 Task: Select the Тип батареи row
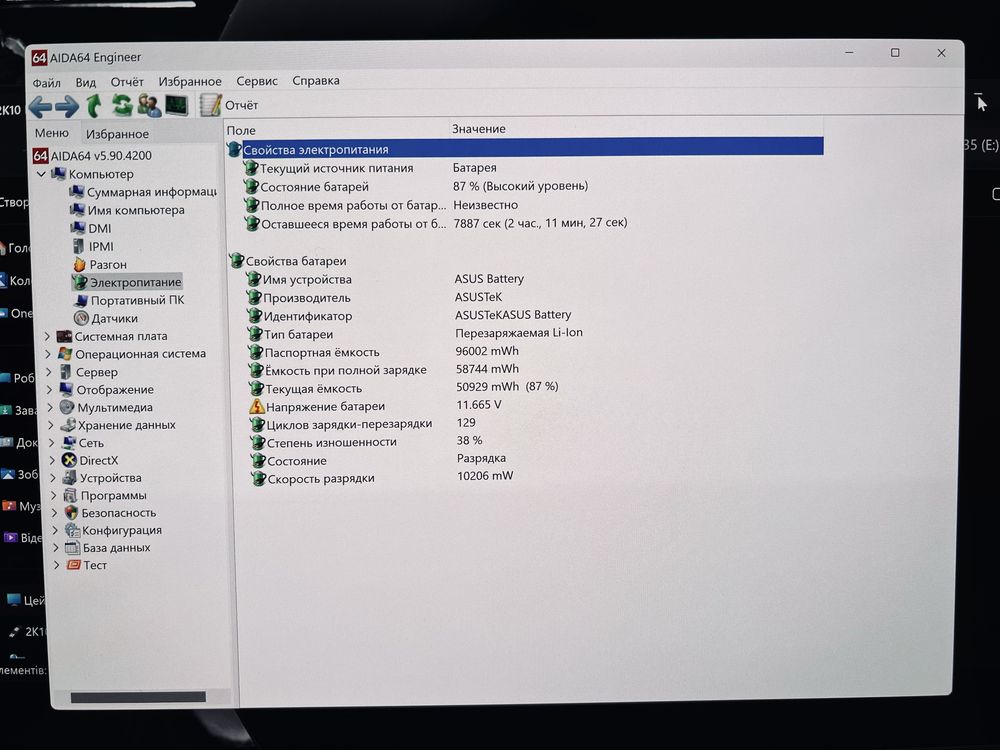click(415, 334)
